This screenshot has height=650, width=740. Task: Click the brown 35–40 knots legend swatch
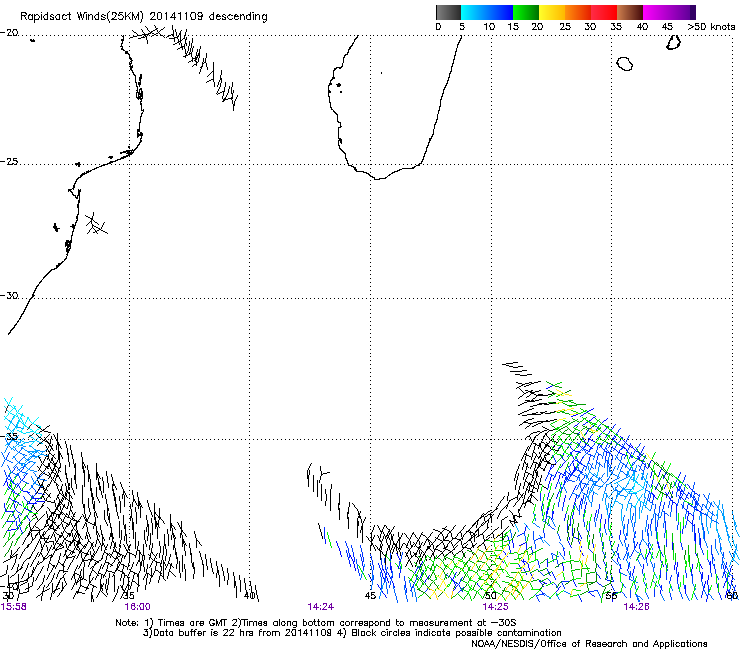pos(630,12)
